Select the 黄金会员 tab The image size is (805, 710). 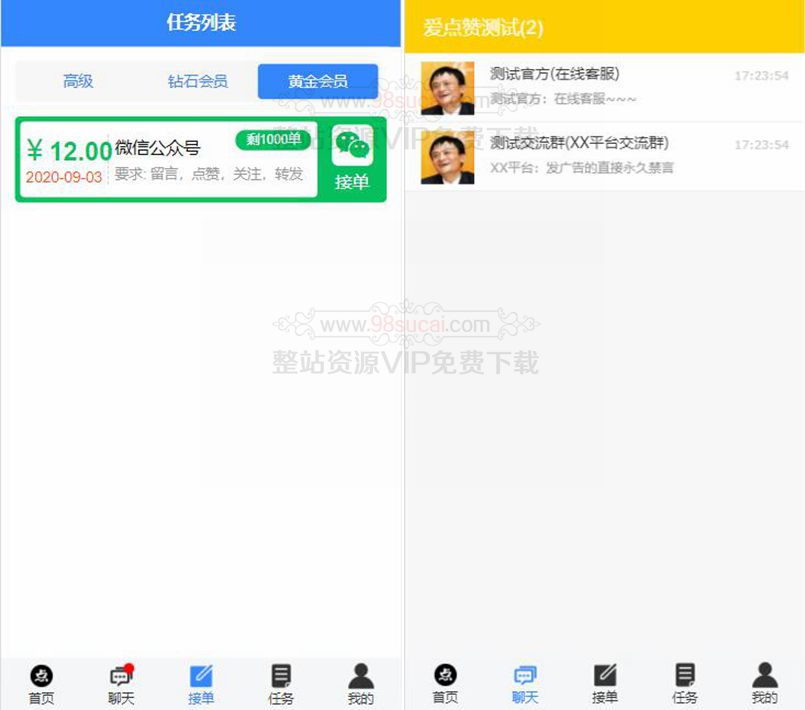(x=318, y=81)
